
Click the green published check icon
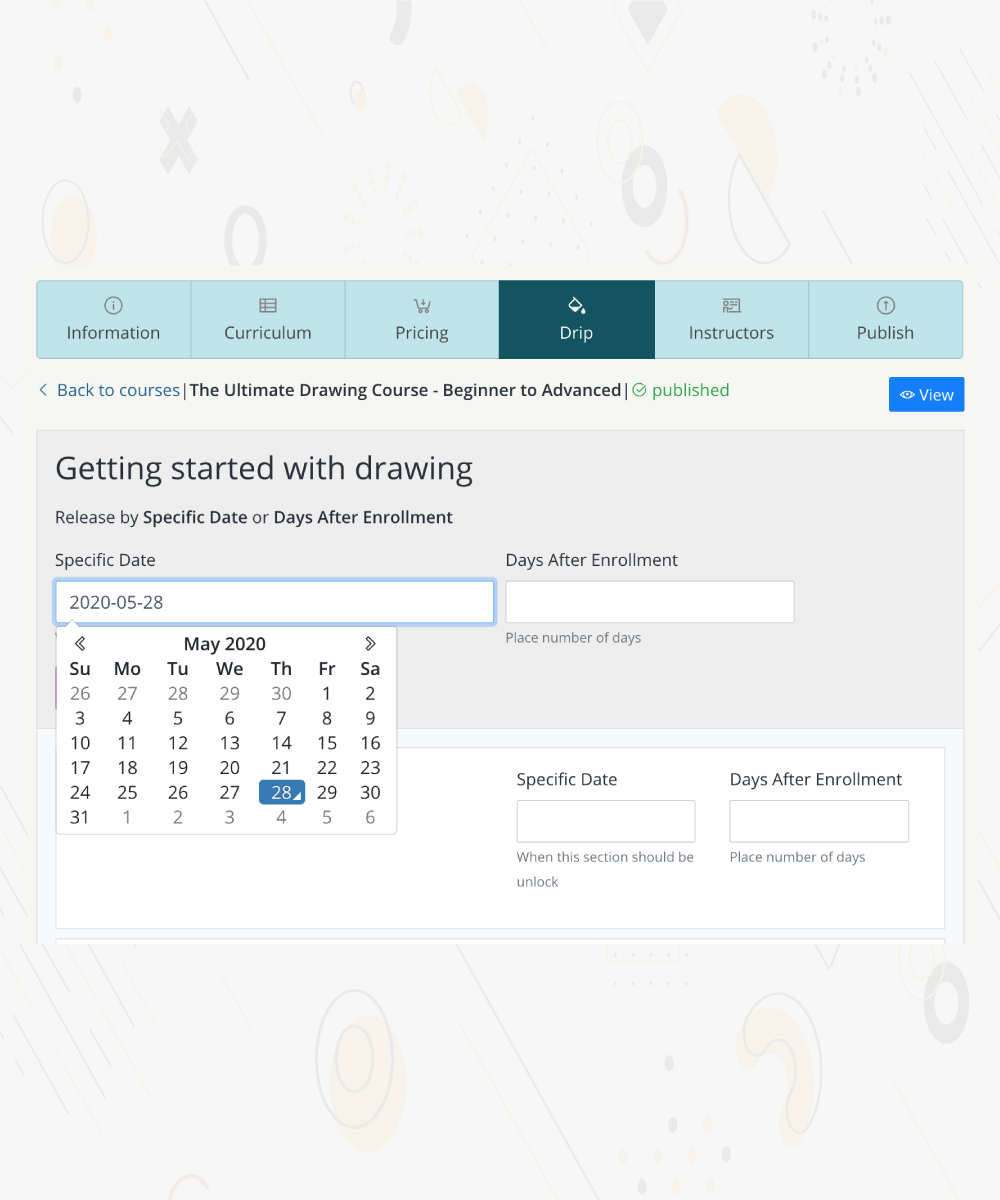click(640, 390)
